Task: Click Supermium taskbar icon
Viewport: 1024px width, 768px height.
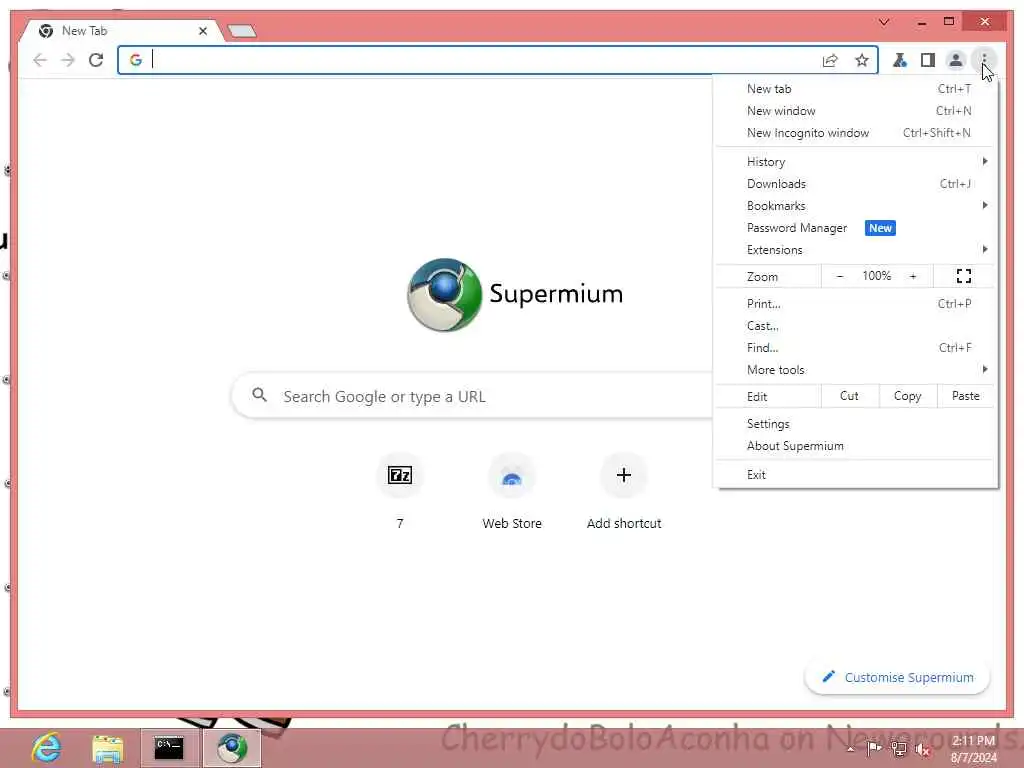Action: coord(232,748)
